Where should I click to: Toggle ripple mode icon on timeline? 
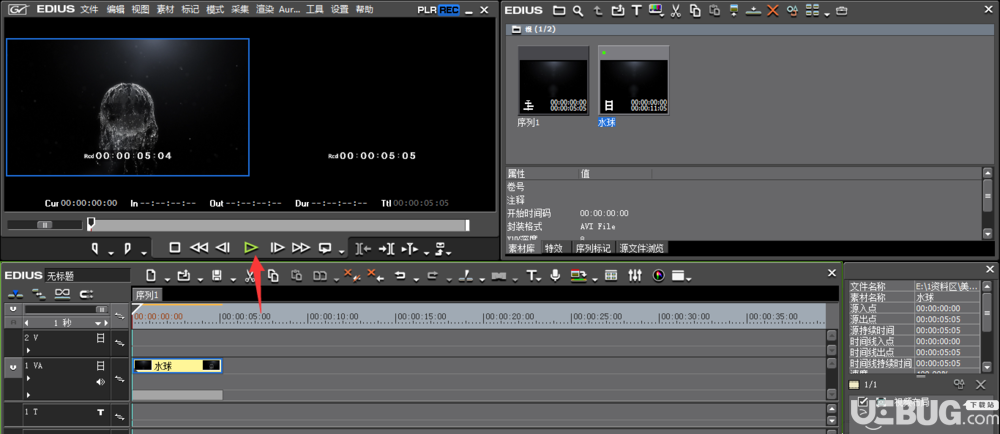click(x=40, y=294)
